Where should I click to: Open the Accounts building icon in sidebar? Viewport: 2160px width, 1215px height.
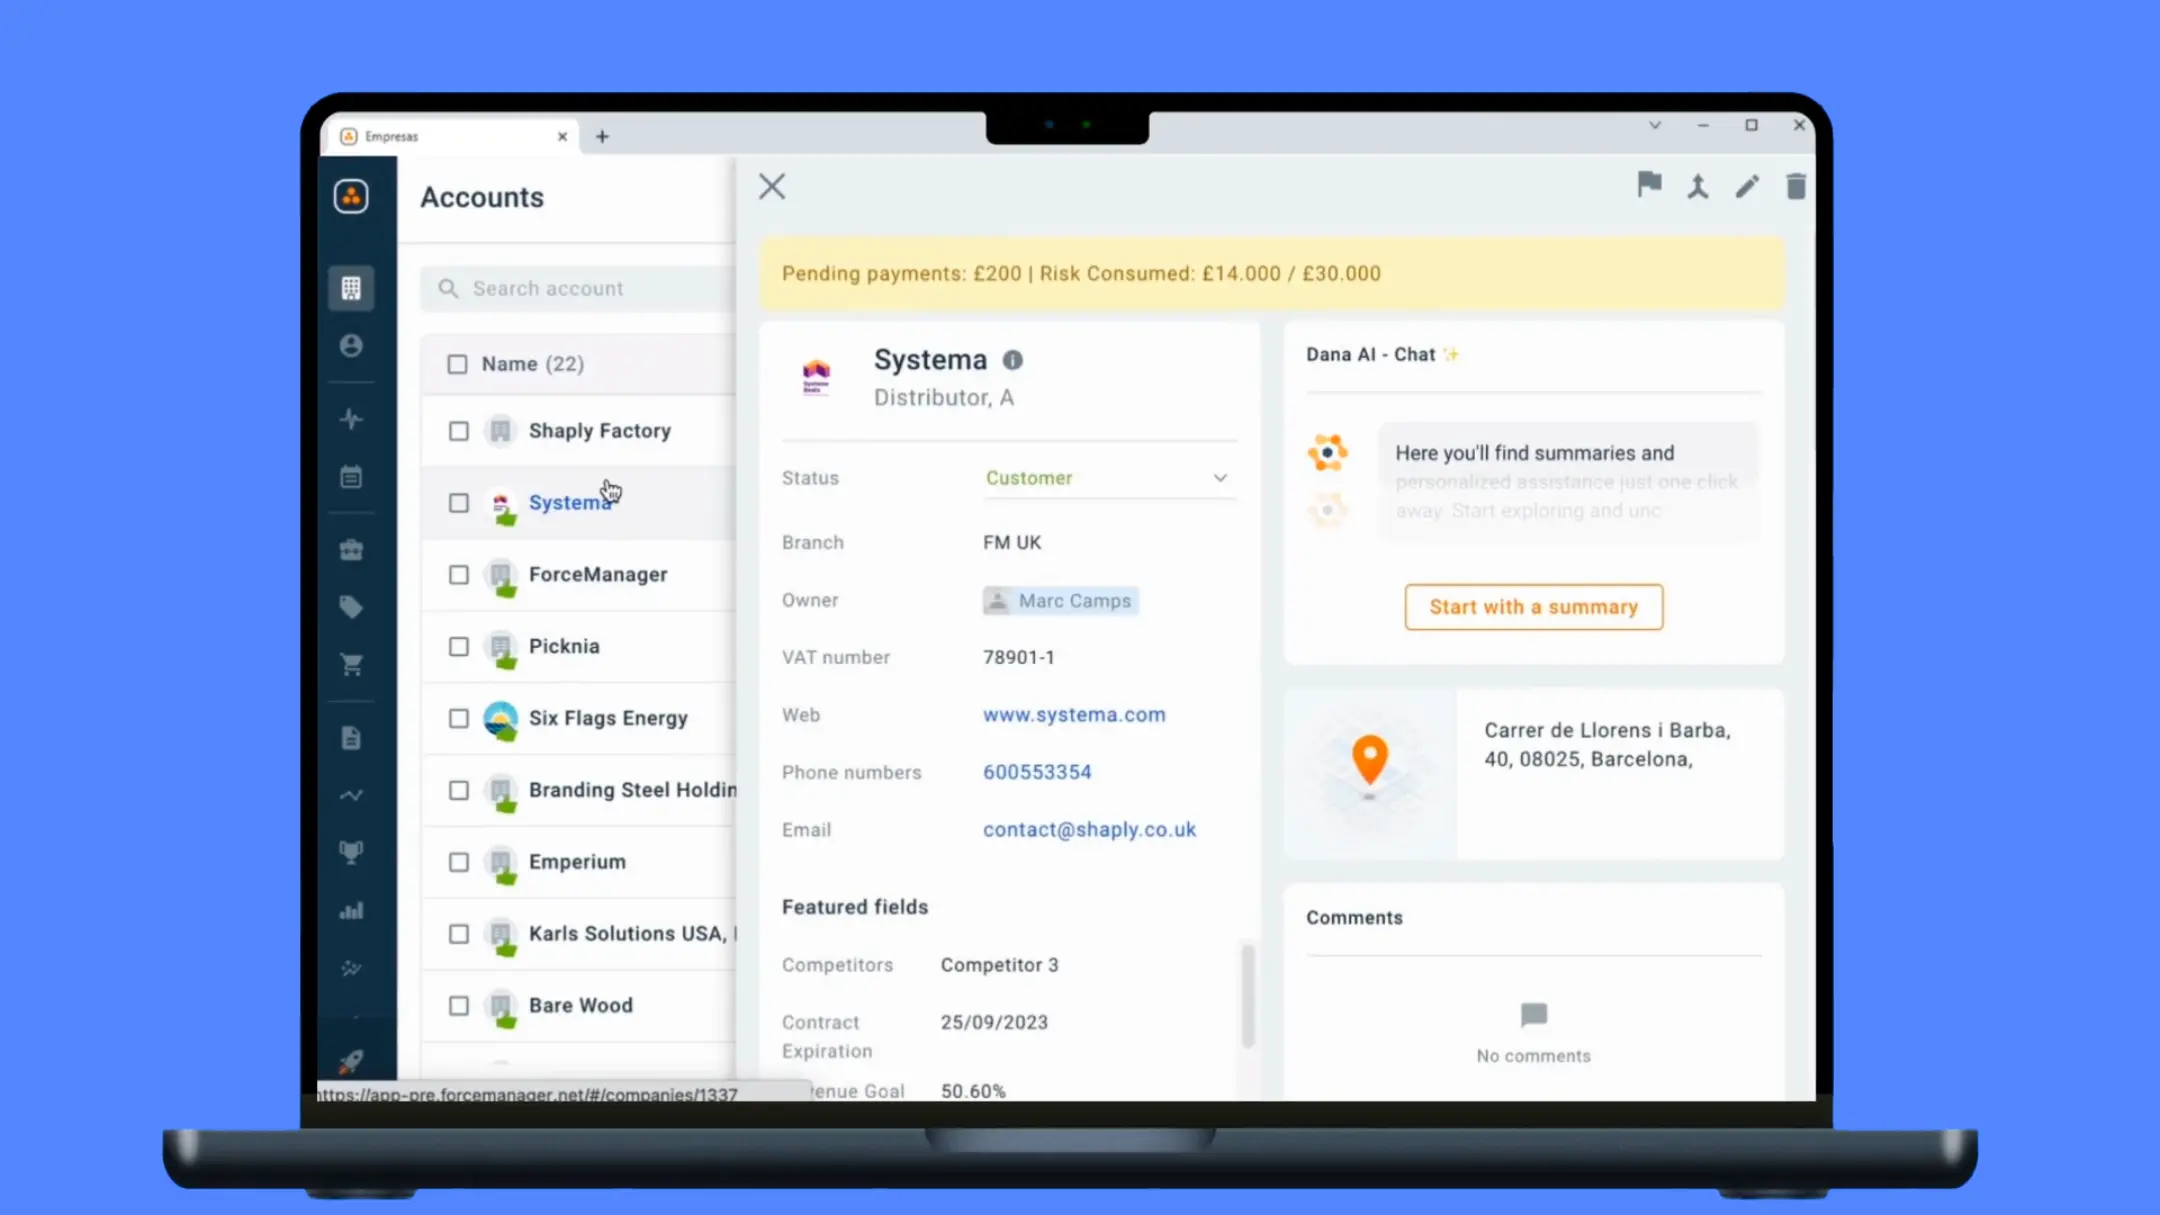[351, 288]
